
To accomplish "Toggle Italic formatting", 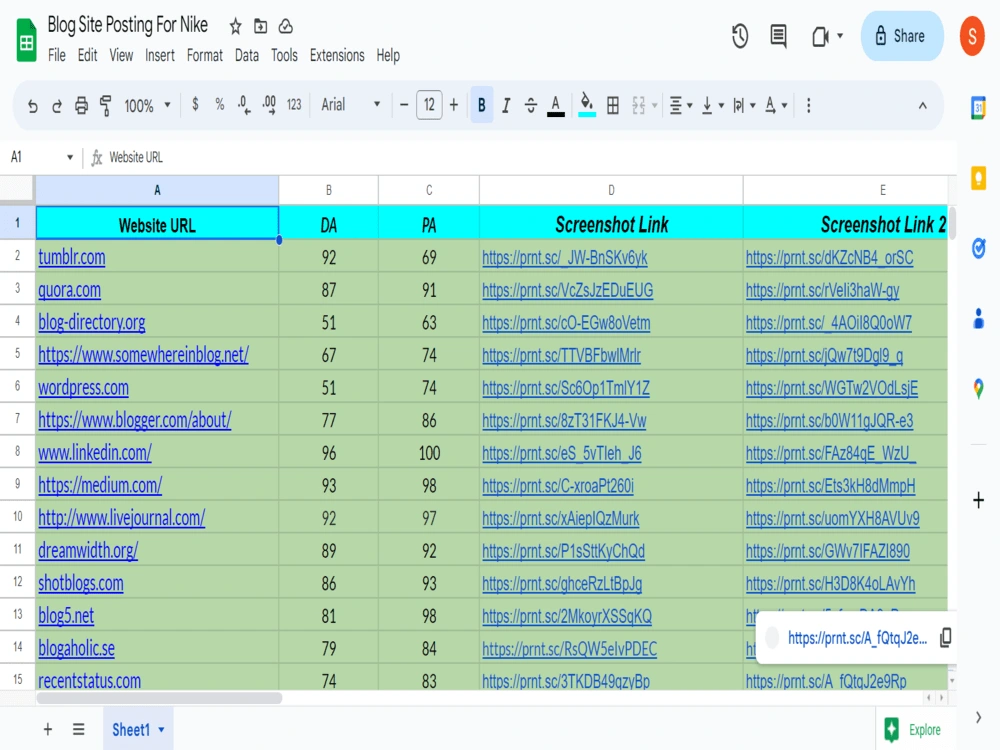I will (506, 105).
